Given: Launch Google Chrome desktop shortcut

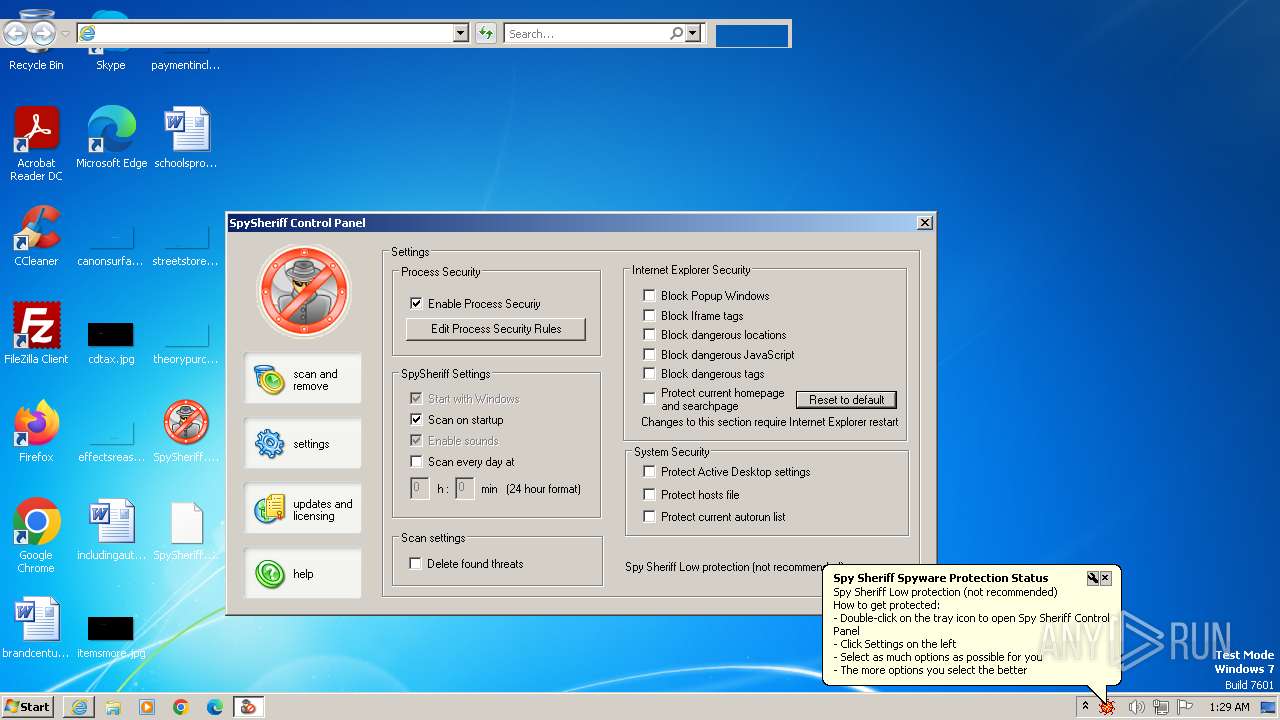Looking at the screenshot, I should coord(36,536).
